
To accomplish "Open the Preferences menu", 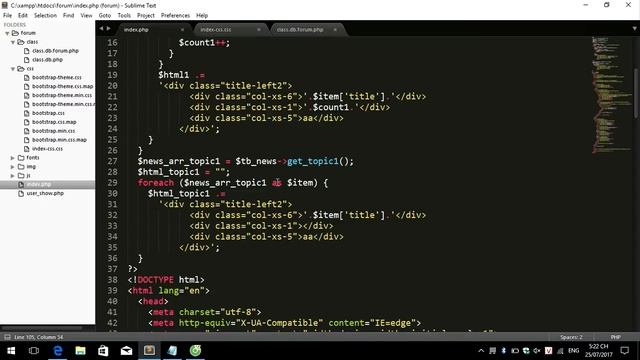I will point(176,16).
